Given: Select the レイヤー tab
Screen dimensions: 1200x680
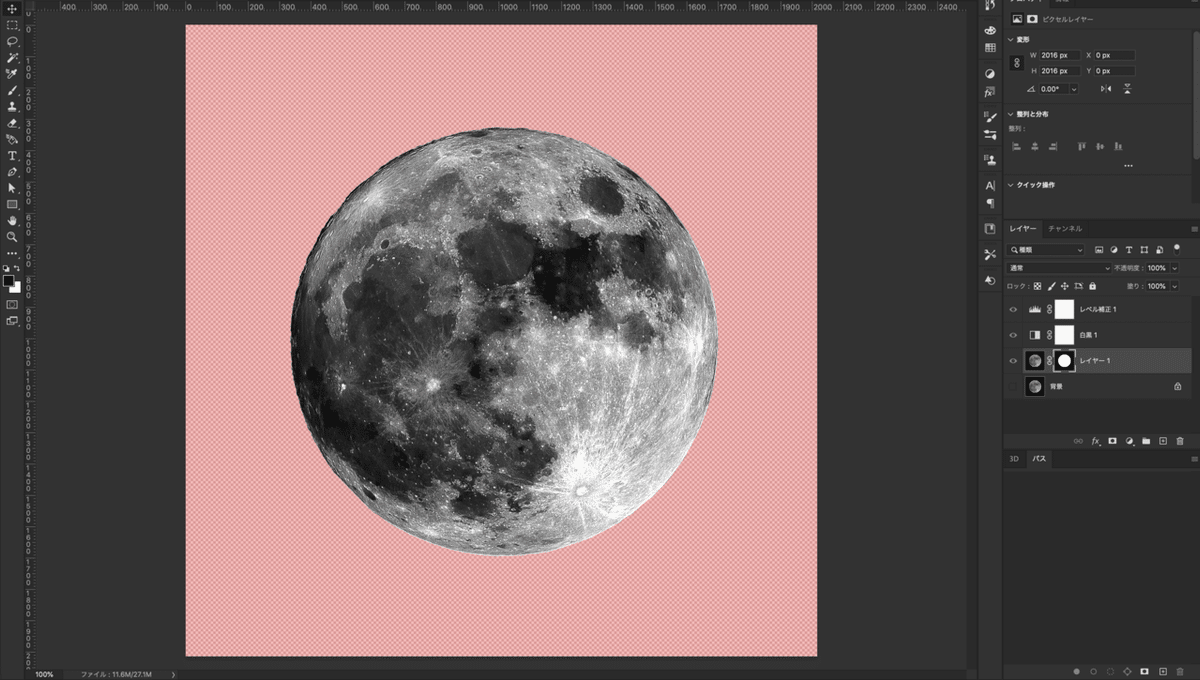Looking at the screenshot, I should (1022, 229).
